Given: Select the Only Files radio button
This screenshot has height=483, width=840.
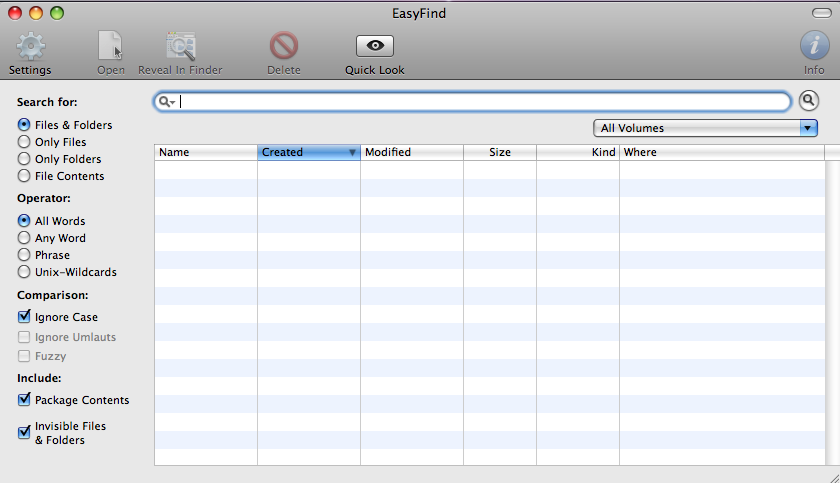Looking at the screenshot, I should tap(24, 142).
